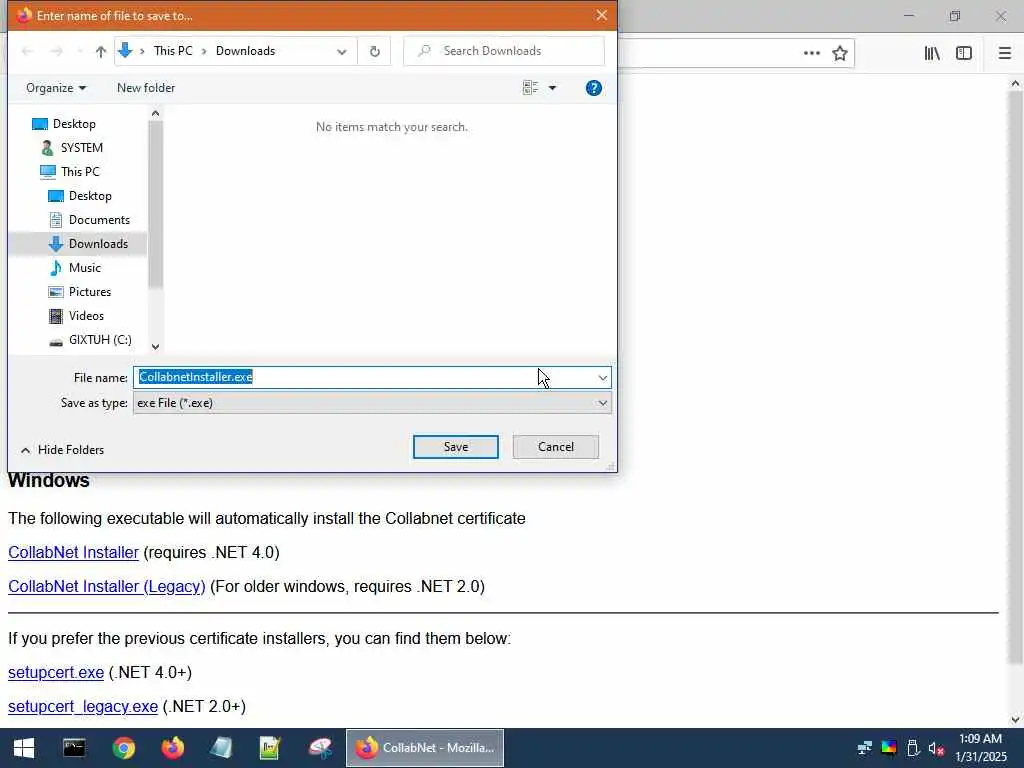The width and height of the screenshot is (1024, 768).
Task: Click the CollabNet Installer (Legacy) link
Action: point(106,586)
